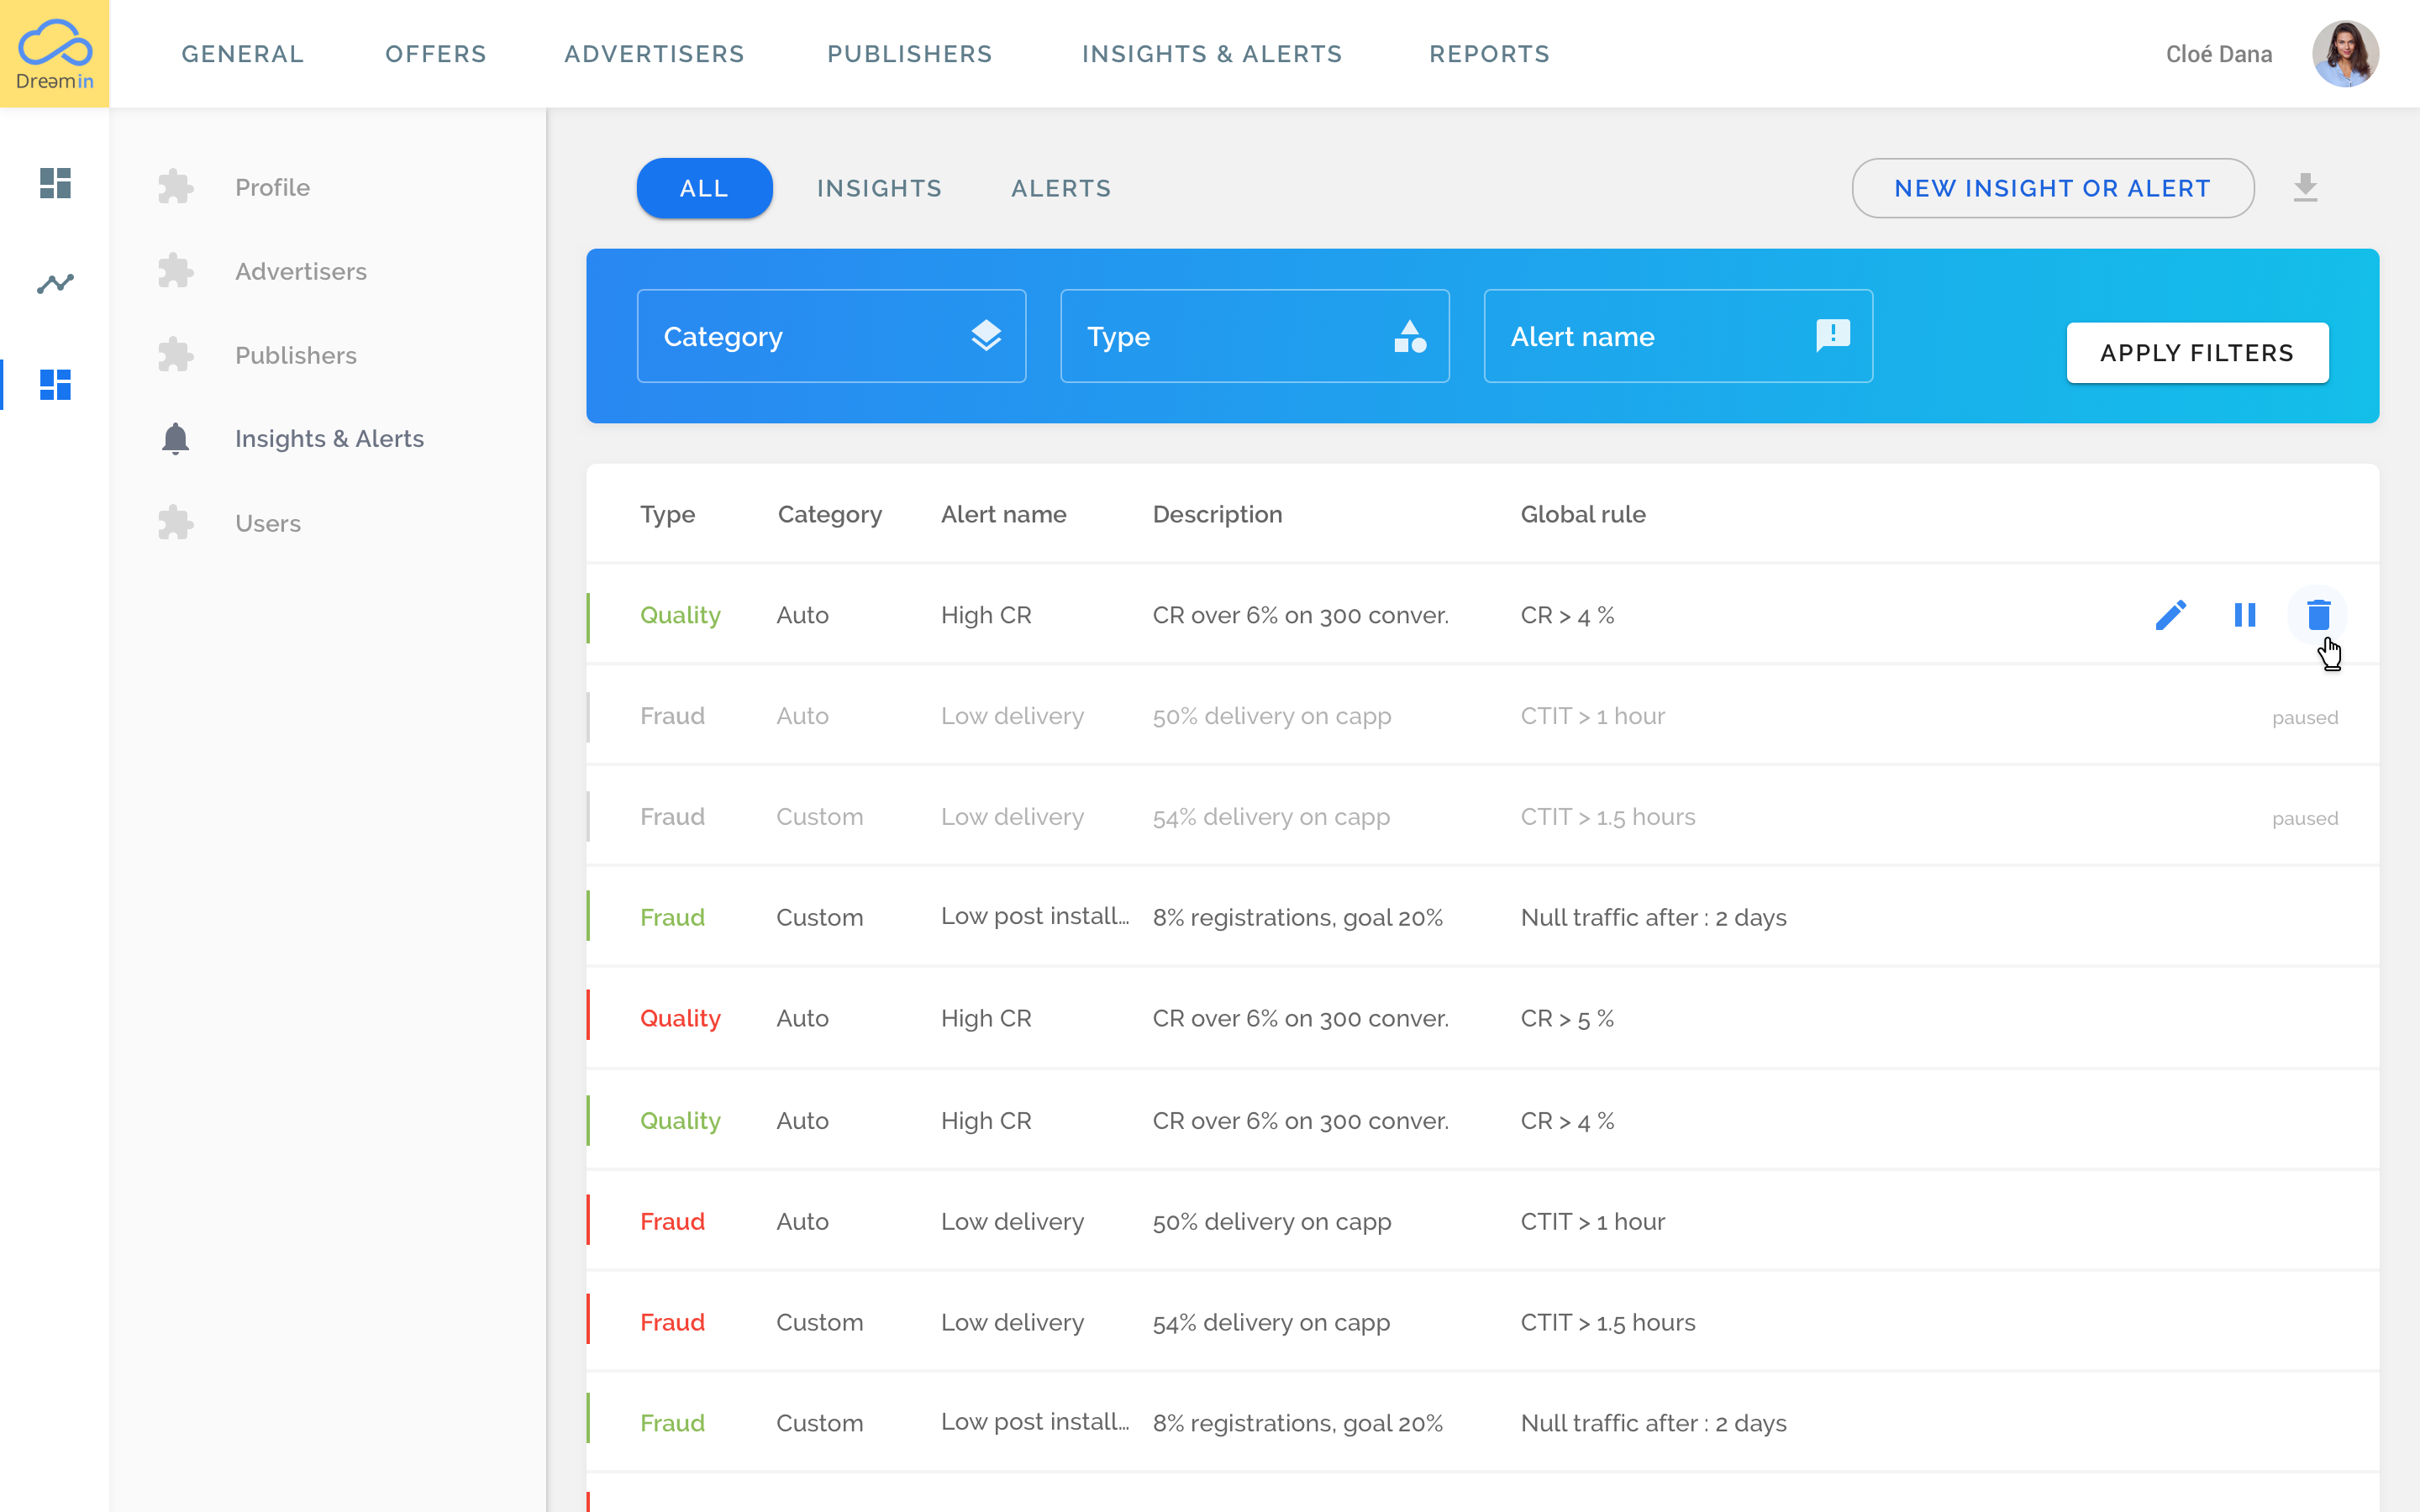Click the Insights & Alerts bell sidebar icon

pyautogui.click(x=174, y=438)
